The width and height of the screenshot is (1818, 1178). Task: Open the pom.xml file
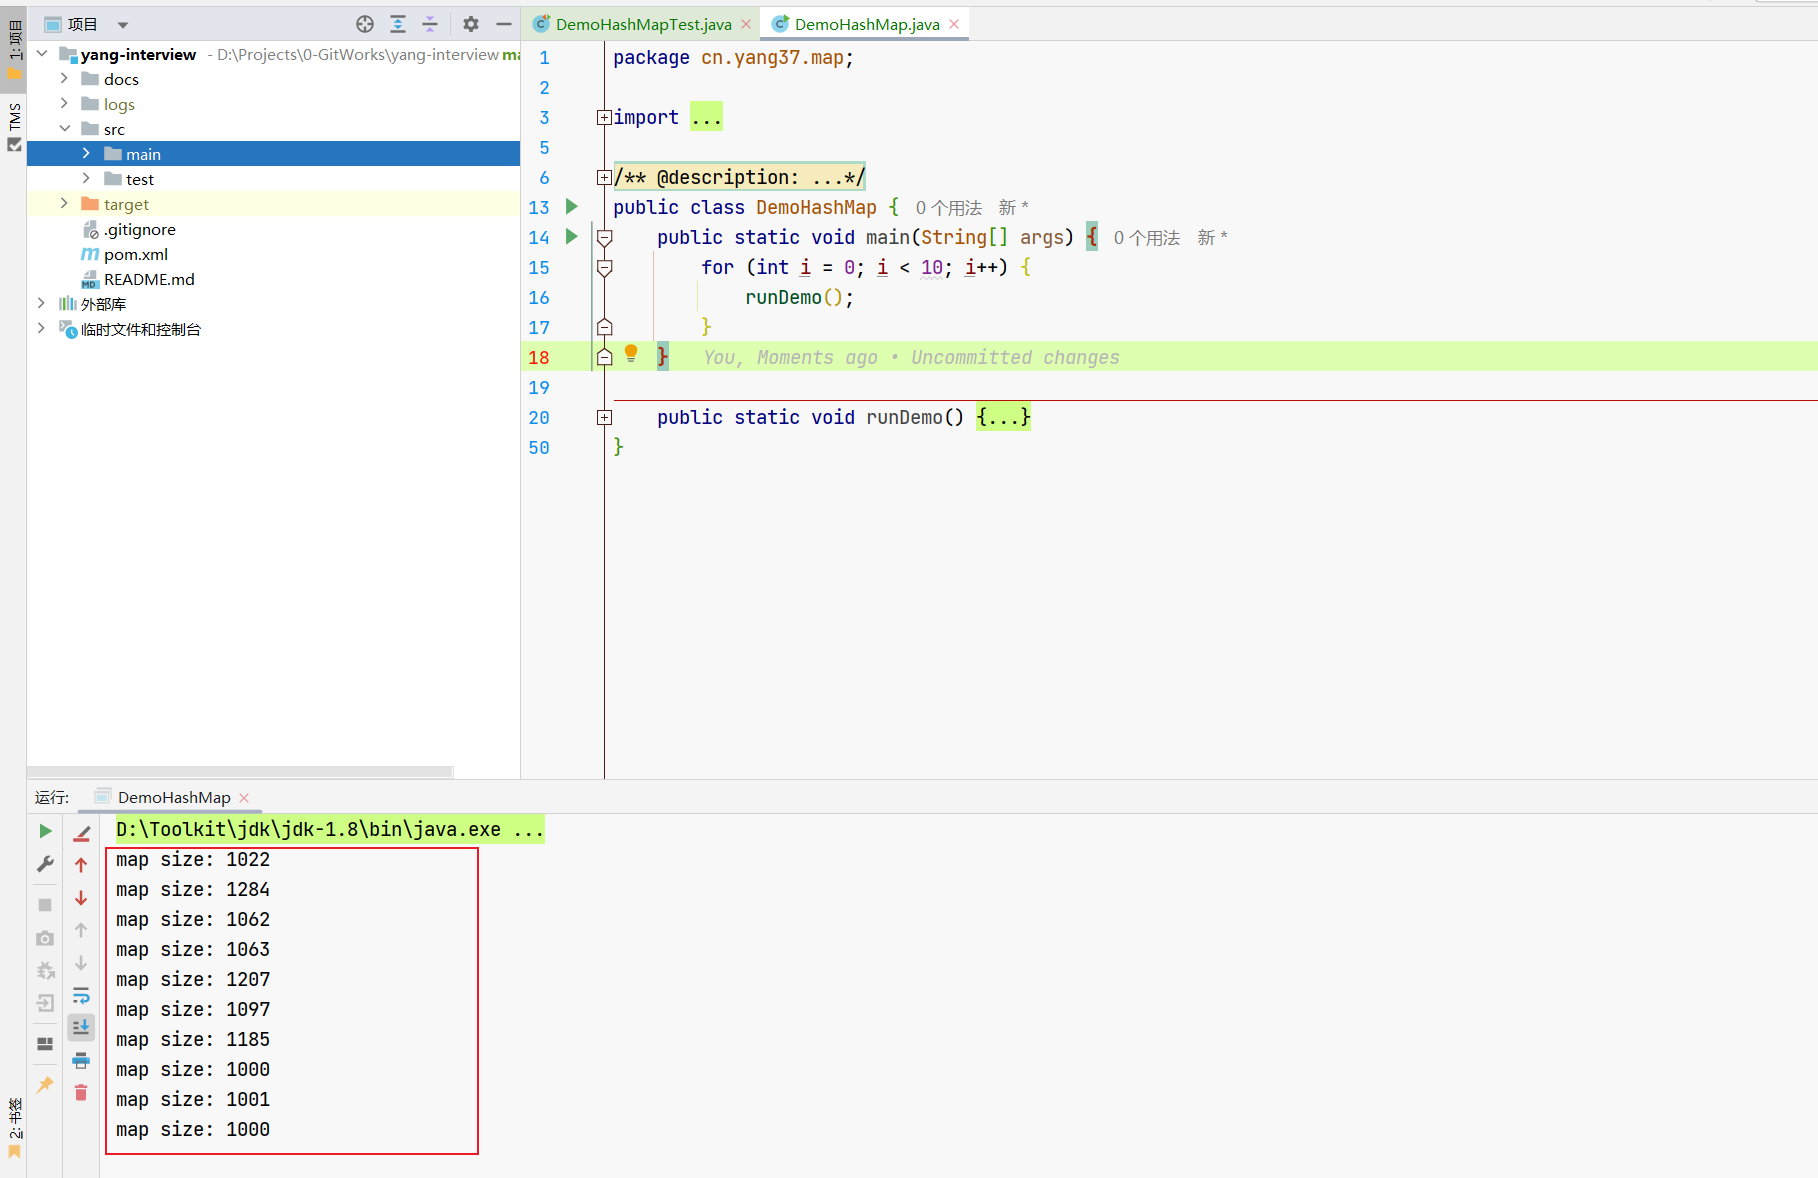point(136,254)
